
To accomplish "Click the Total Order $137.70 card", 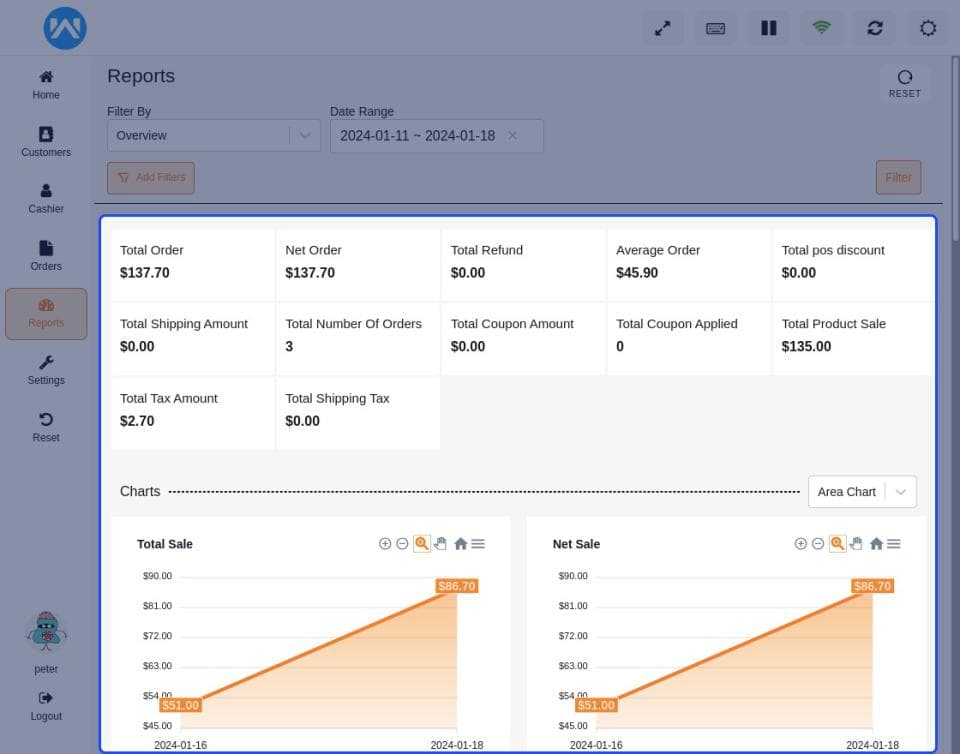I will tap(193, 265).
